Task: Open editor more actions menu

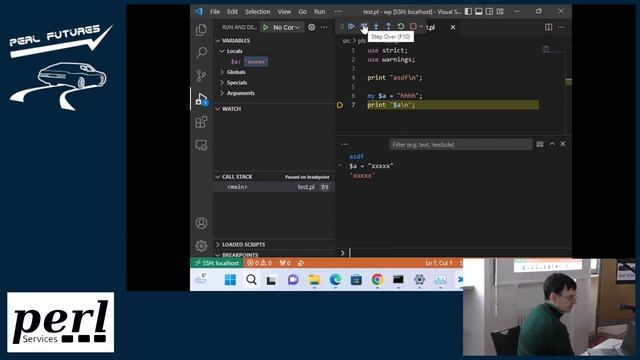Action: pos(561,27)
